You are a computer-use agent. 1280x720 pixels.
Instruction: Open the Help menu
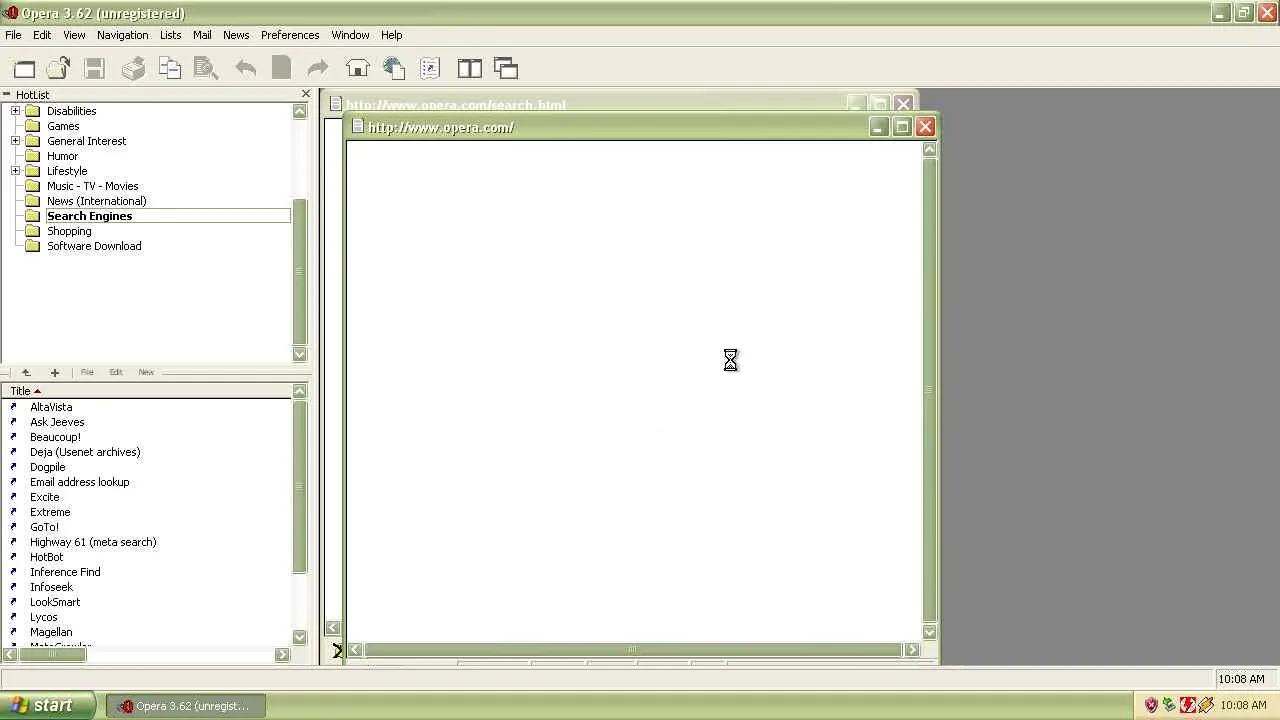tap(391, 35)
